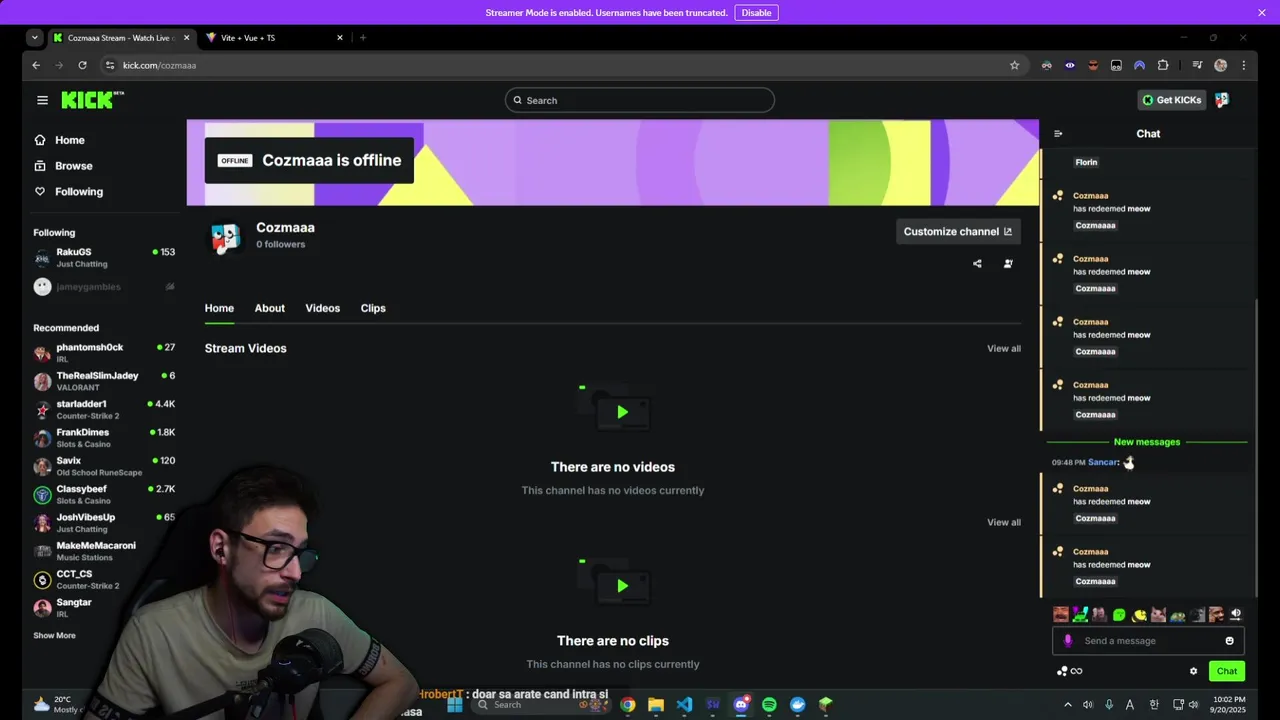Open the user avatar beside Get KICKs

coord(1221,100)
